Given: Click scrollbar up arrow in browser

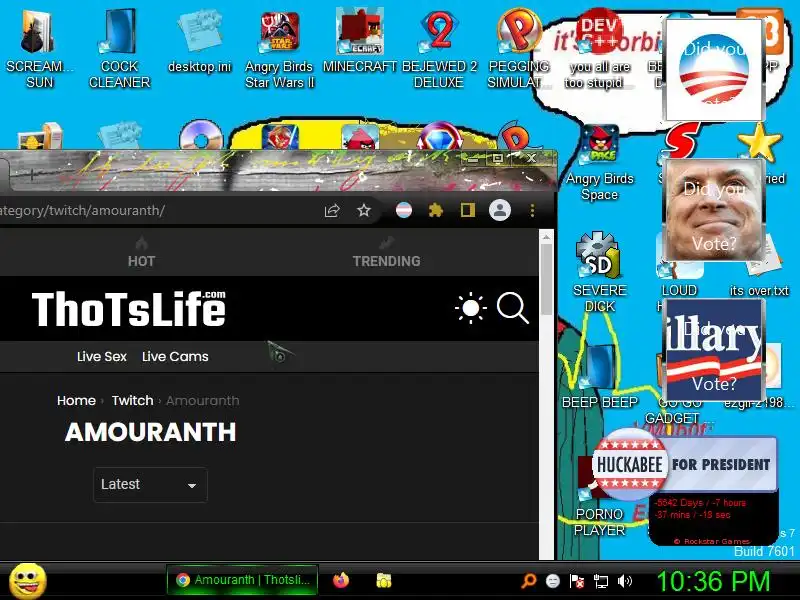Looking at the screenshot, I should (x=546, y=237).
